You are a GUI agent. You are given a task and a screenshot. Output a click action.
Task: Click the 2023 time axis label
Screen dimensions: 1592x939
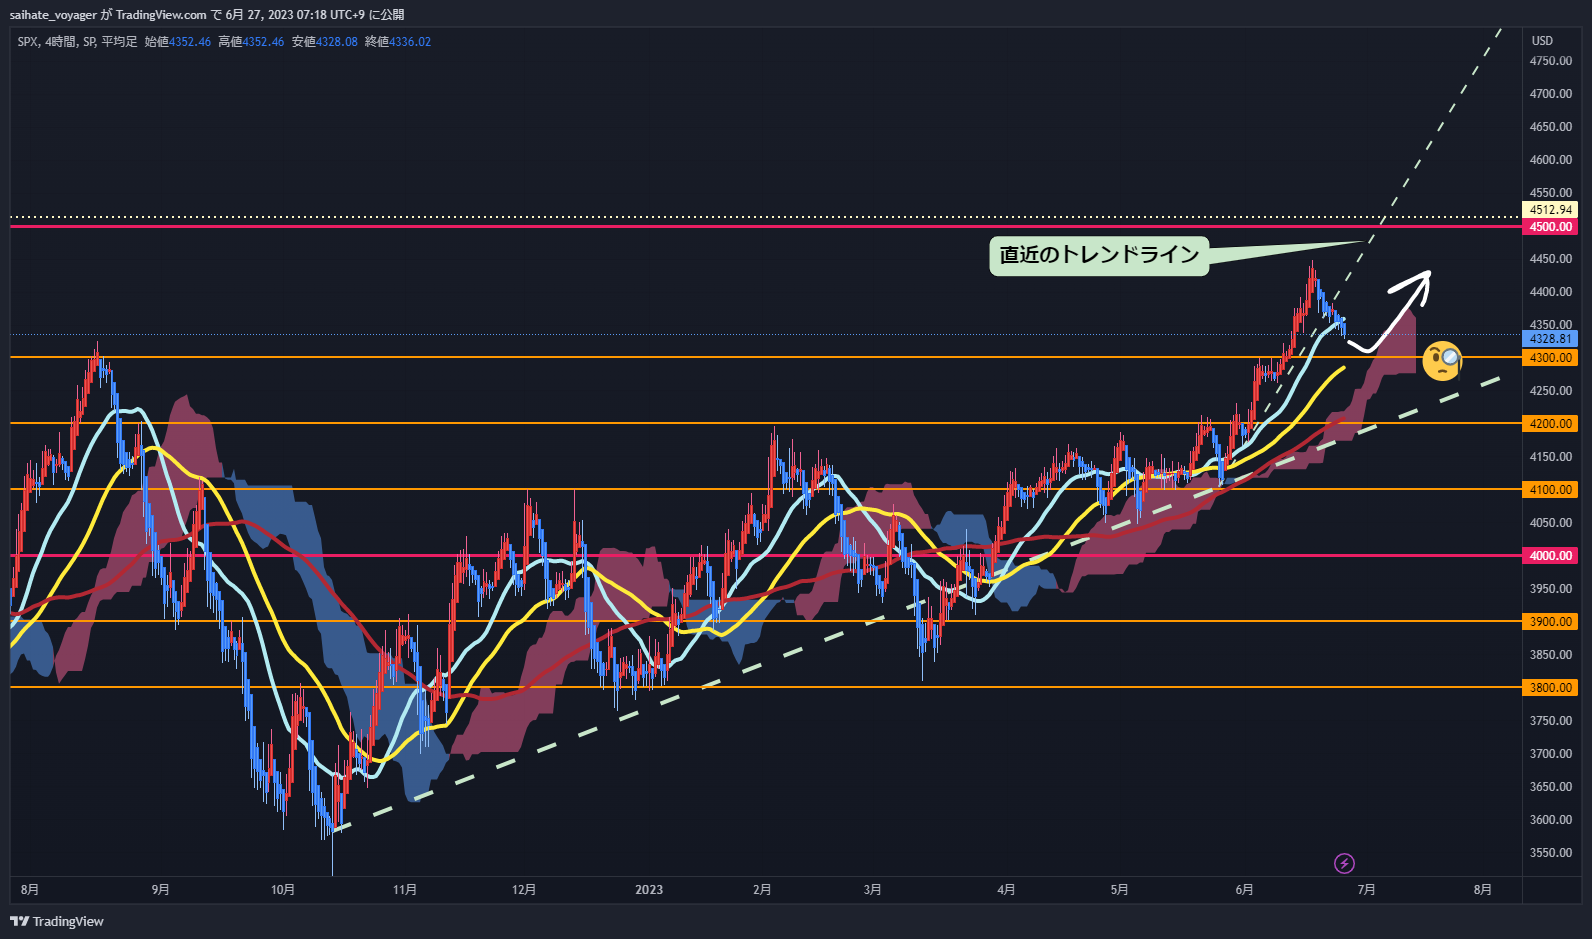click(649, 890)
